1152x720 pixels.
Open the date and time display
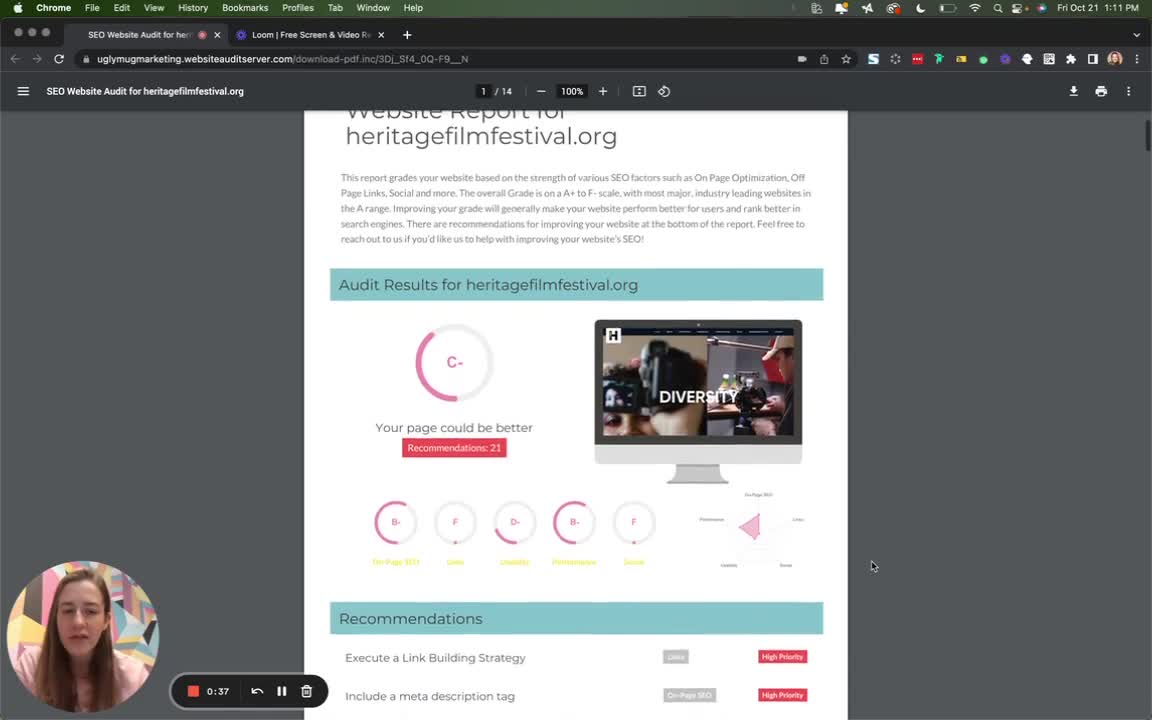(1098, 8)
